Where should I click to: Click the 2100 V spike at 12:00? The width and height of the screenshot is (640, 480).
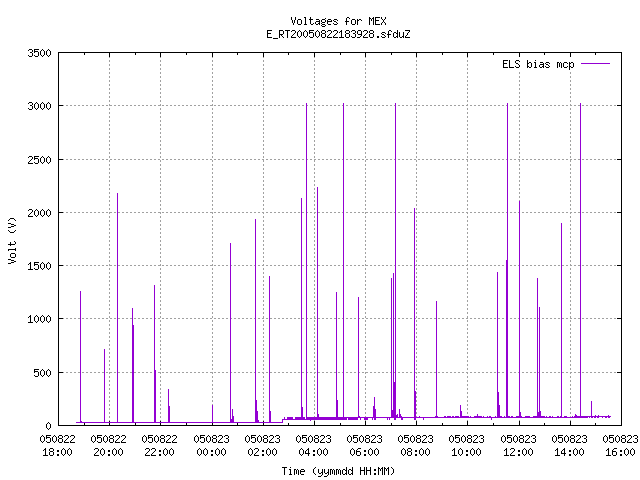tap(520, 309)
